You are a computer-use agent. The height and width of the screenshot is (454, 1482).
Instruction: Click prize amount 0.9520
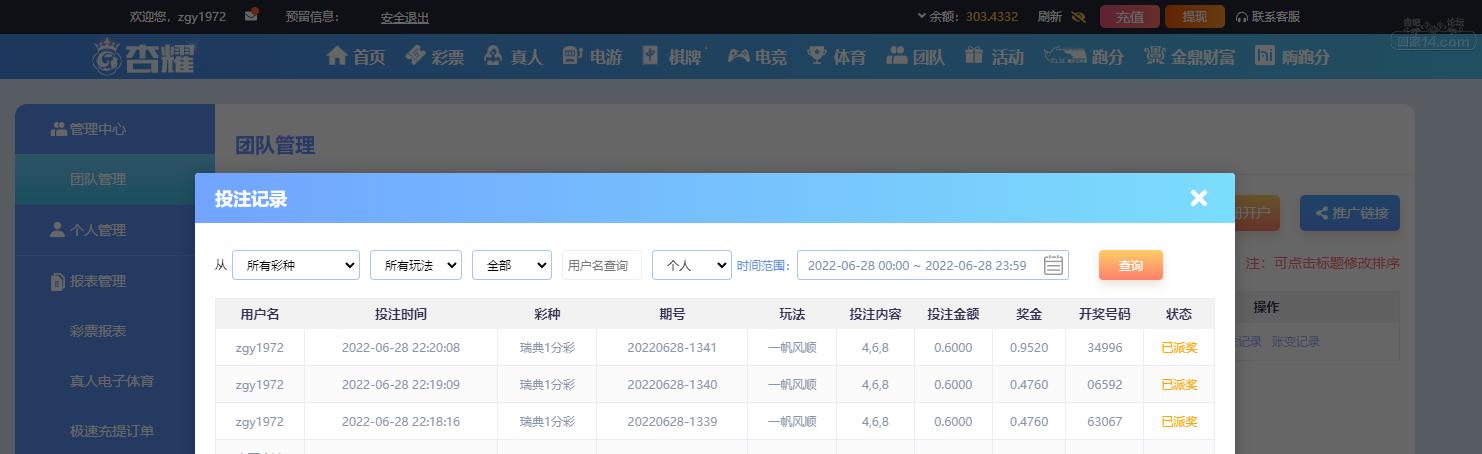pos(1029,348)
